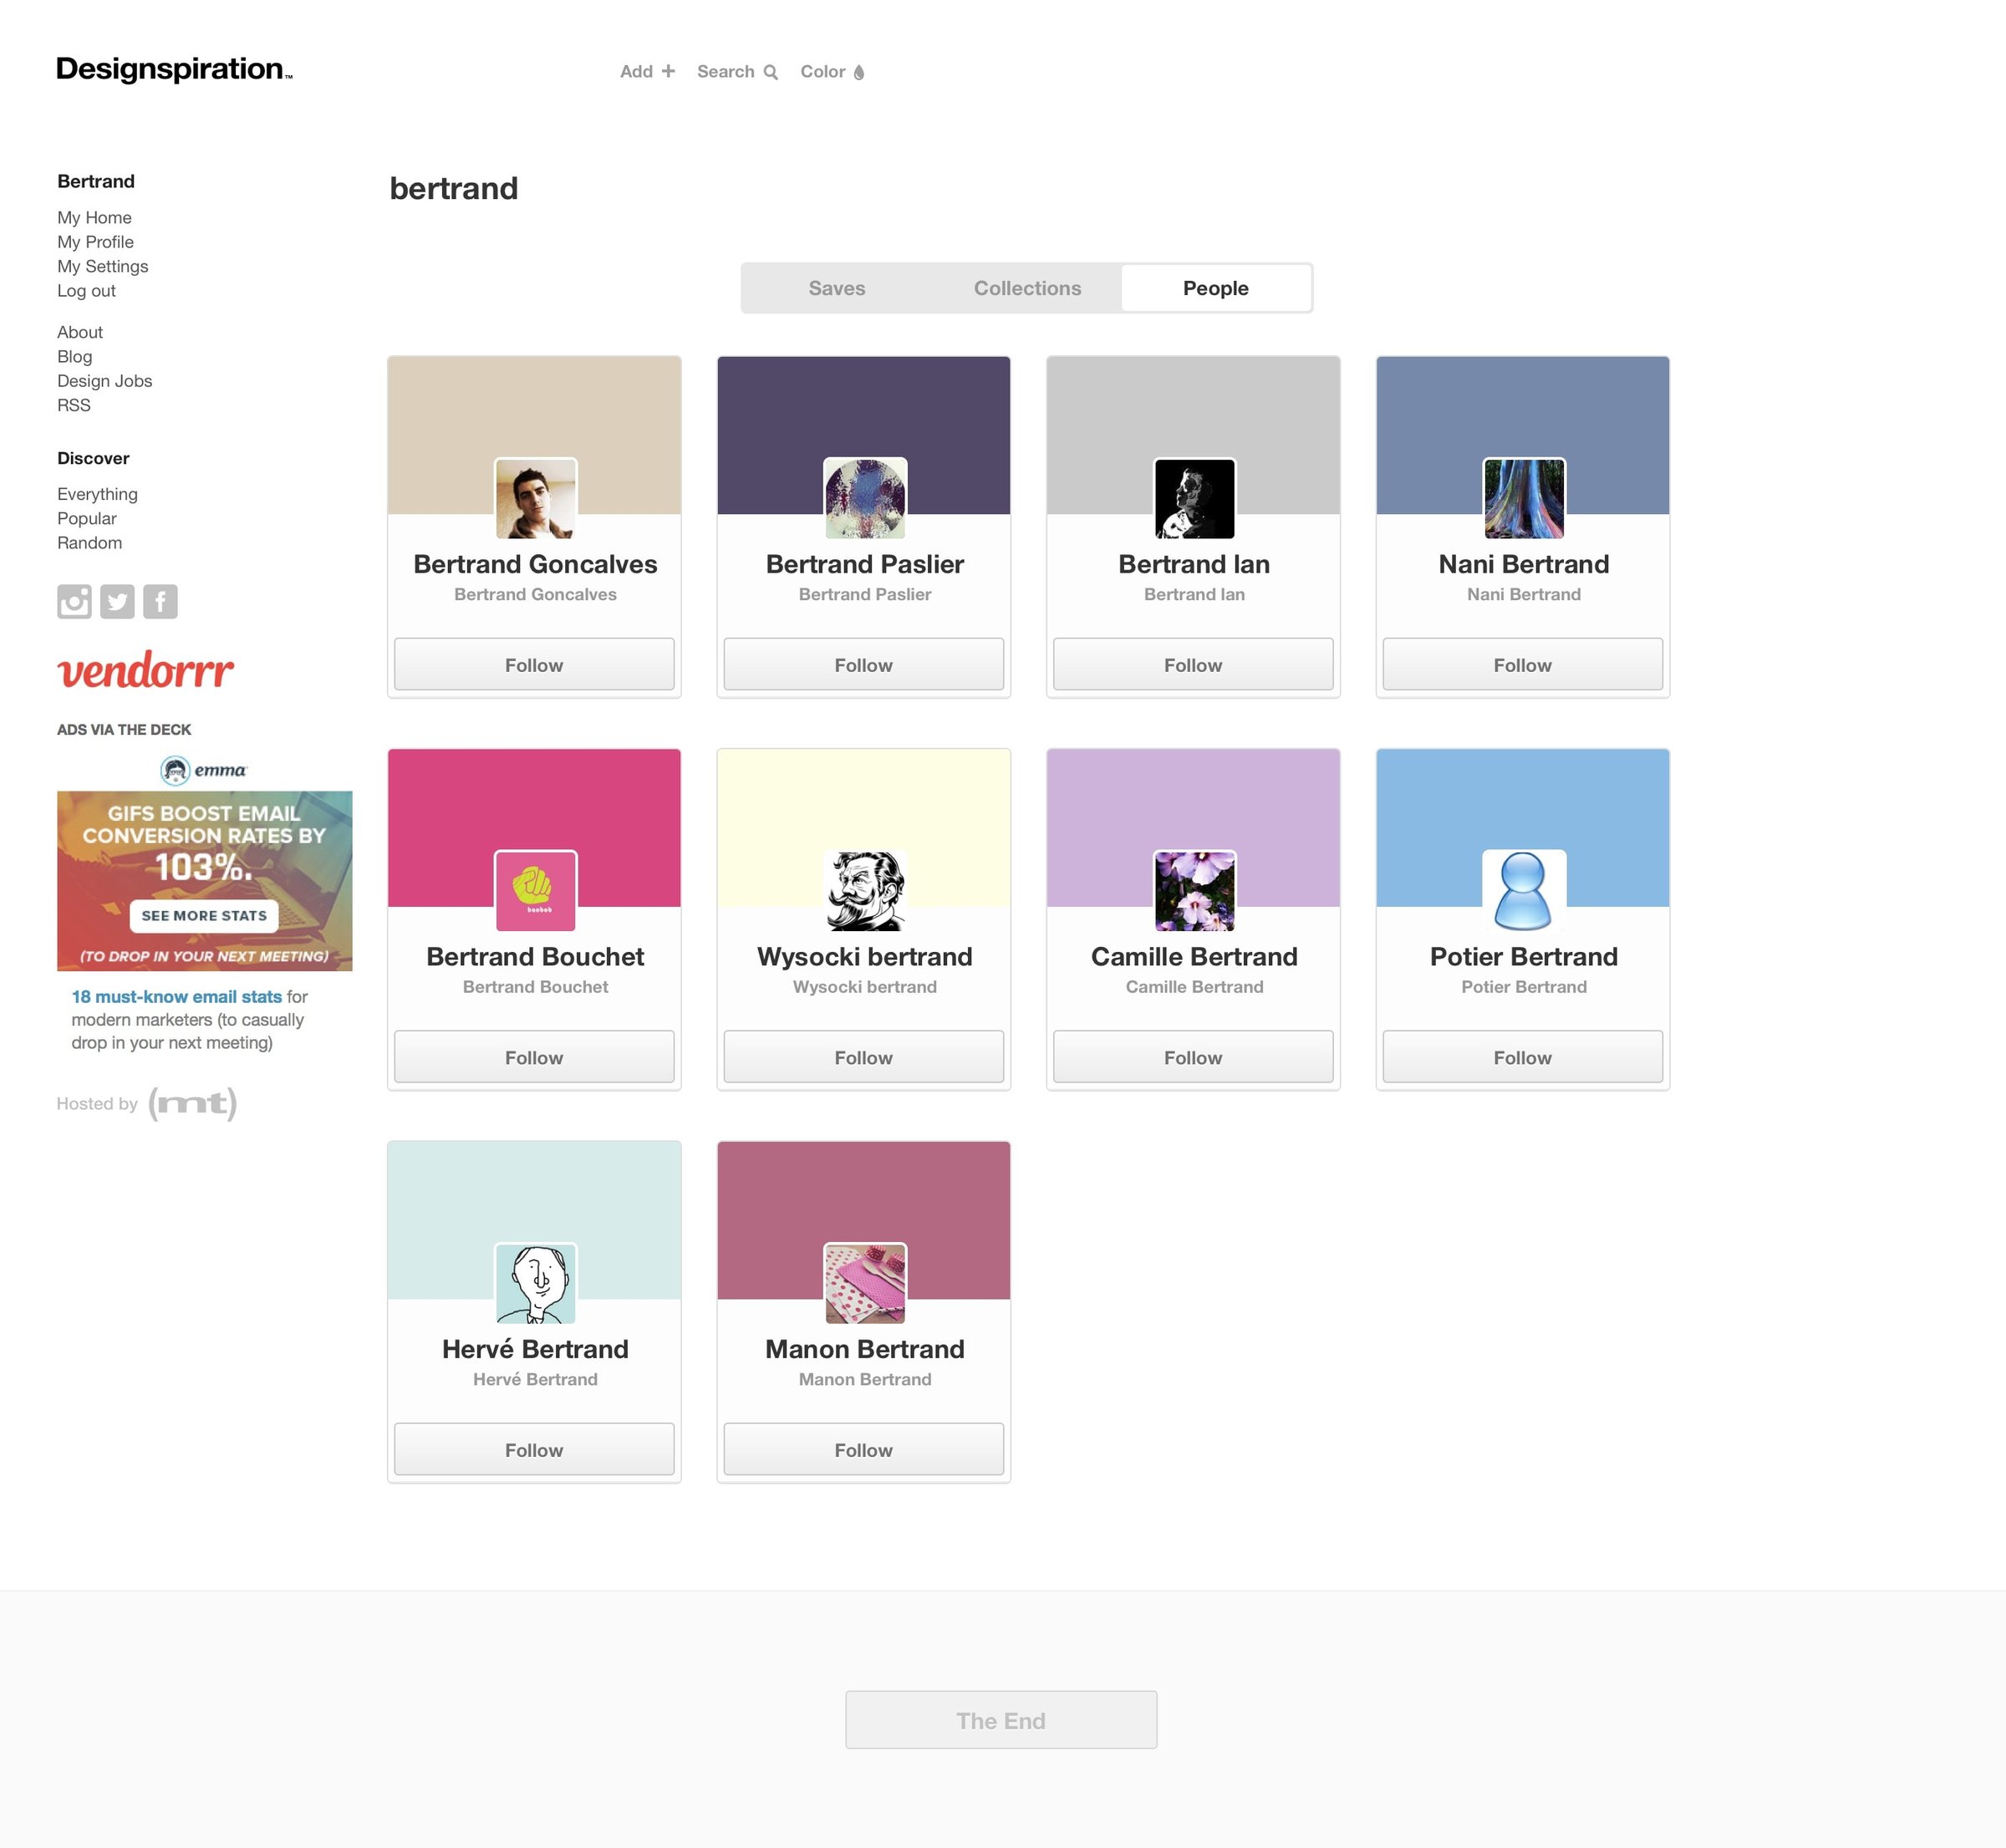The width and height of the screenshot is (2006, 1848).
Task: Open the RSS link
Action: pyautogui.click(x=74, y=405)
